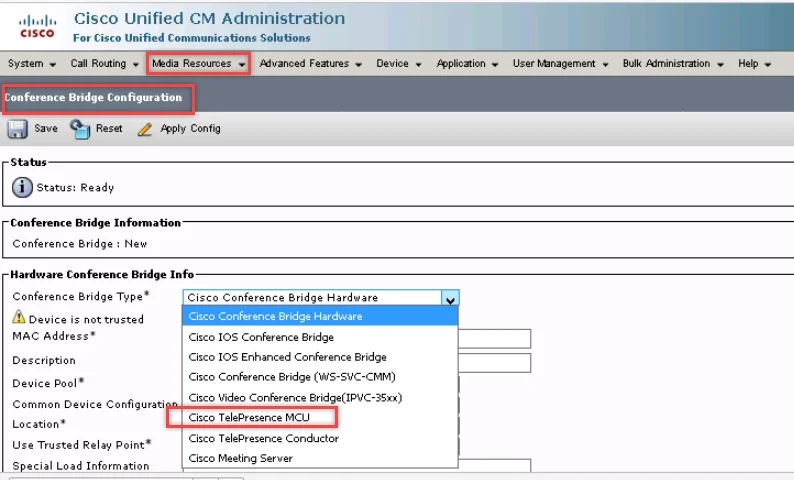Click the Conference Bridge : New text
Screen dimensions: 794x480
click(80, 244)
